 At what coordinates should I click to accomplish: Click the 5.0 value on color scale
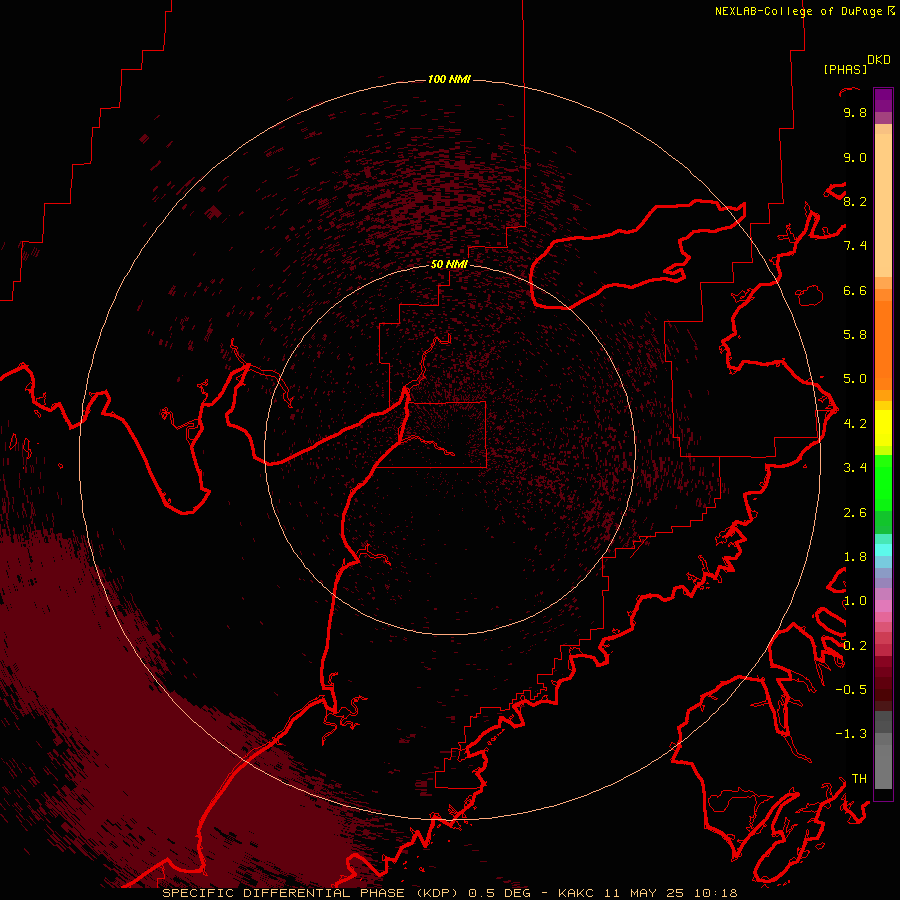click(x=855, y=379)
